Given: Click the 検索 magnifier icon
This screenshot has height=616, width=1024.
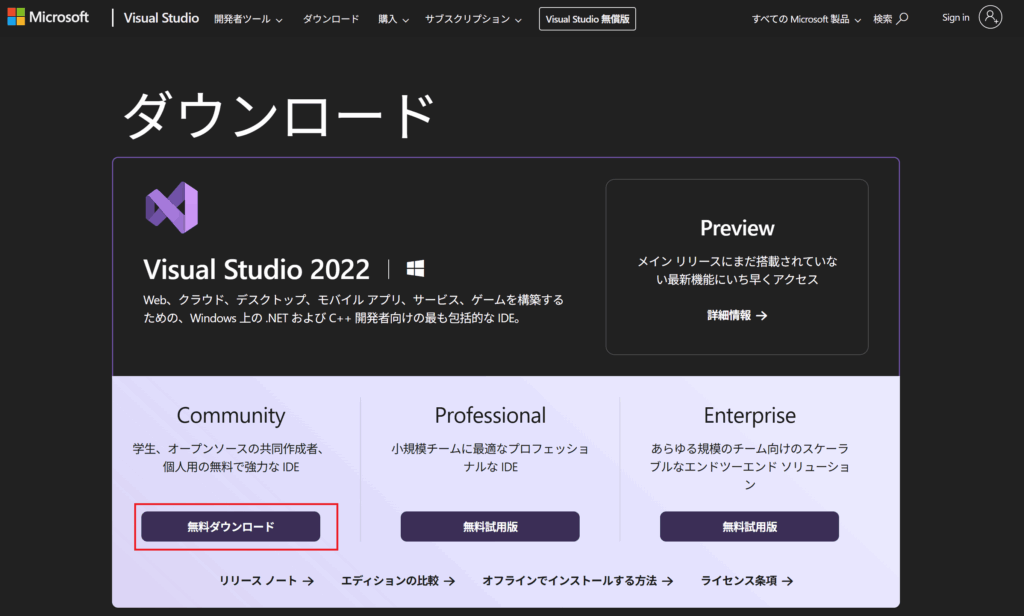Looking at the screenshot, I should (902, 19).
